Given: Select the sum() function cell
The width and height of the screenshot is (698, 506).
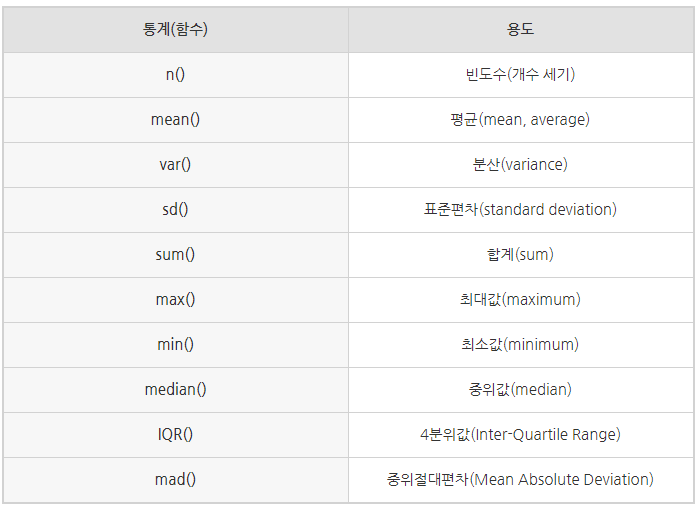Looking at the screenshot, I should [175, 255].
